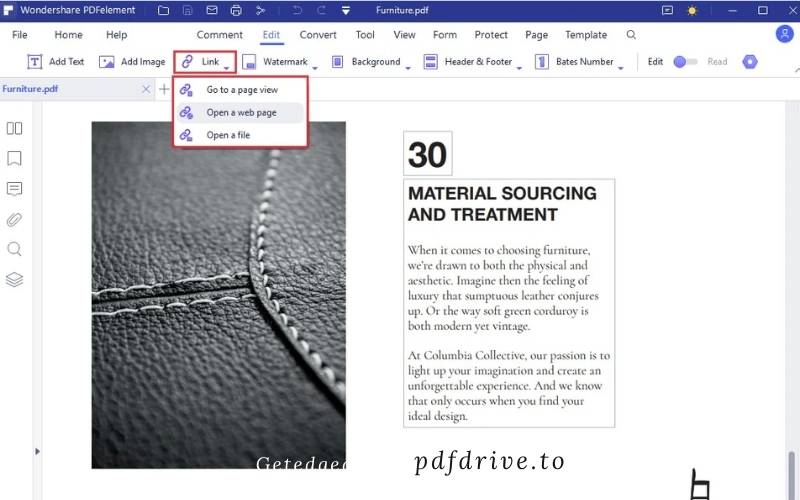Select the Add Text tool

tap(55, 62)
